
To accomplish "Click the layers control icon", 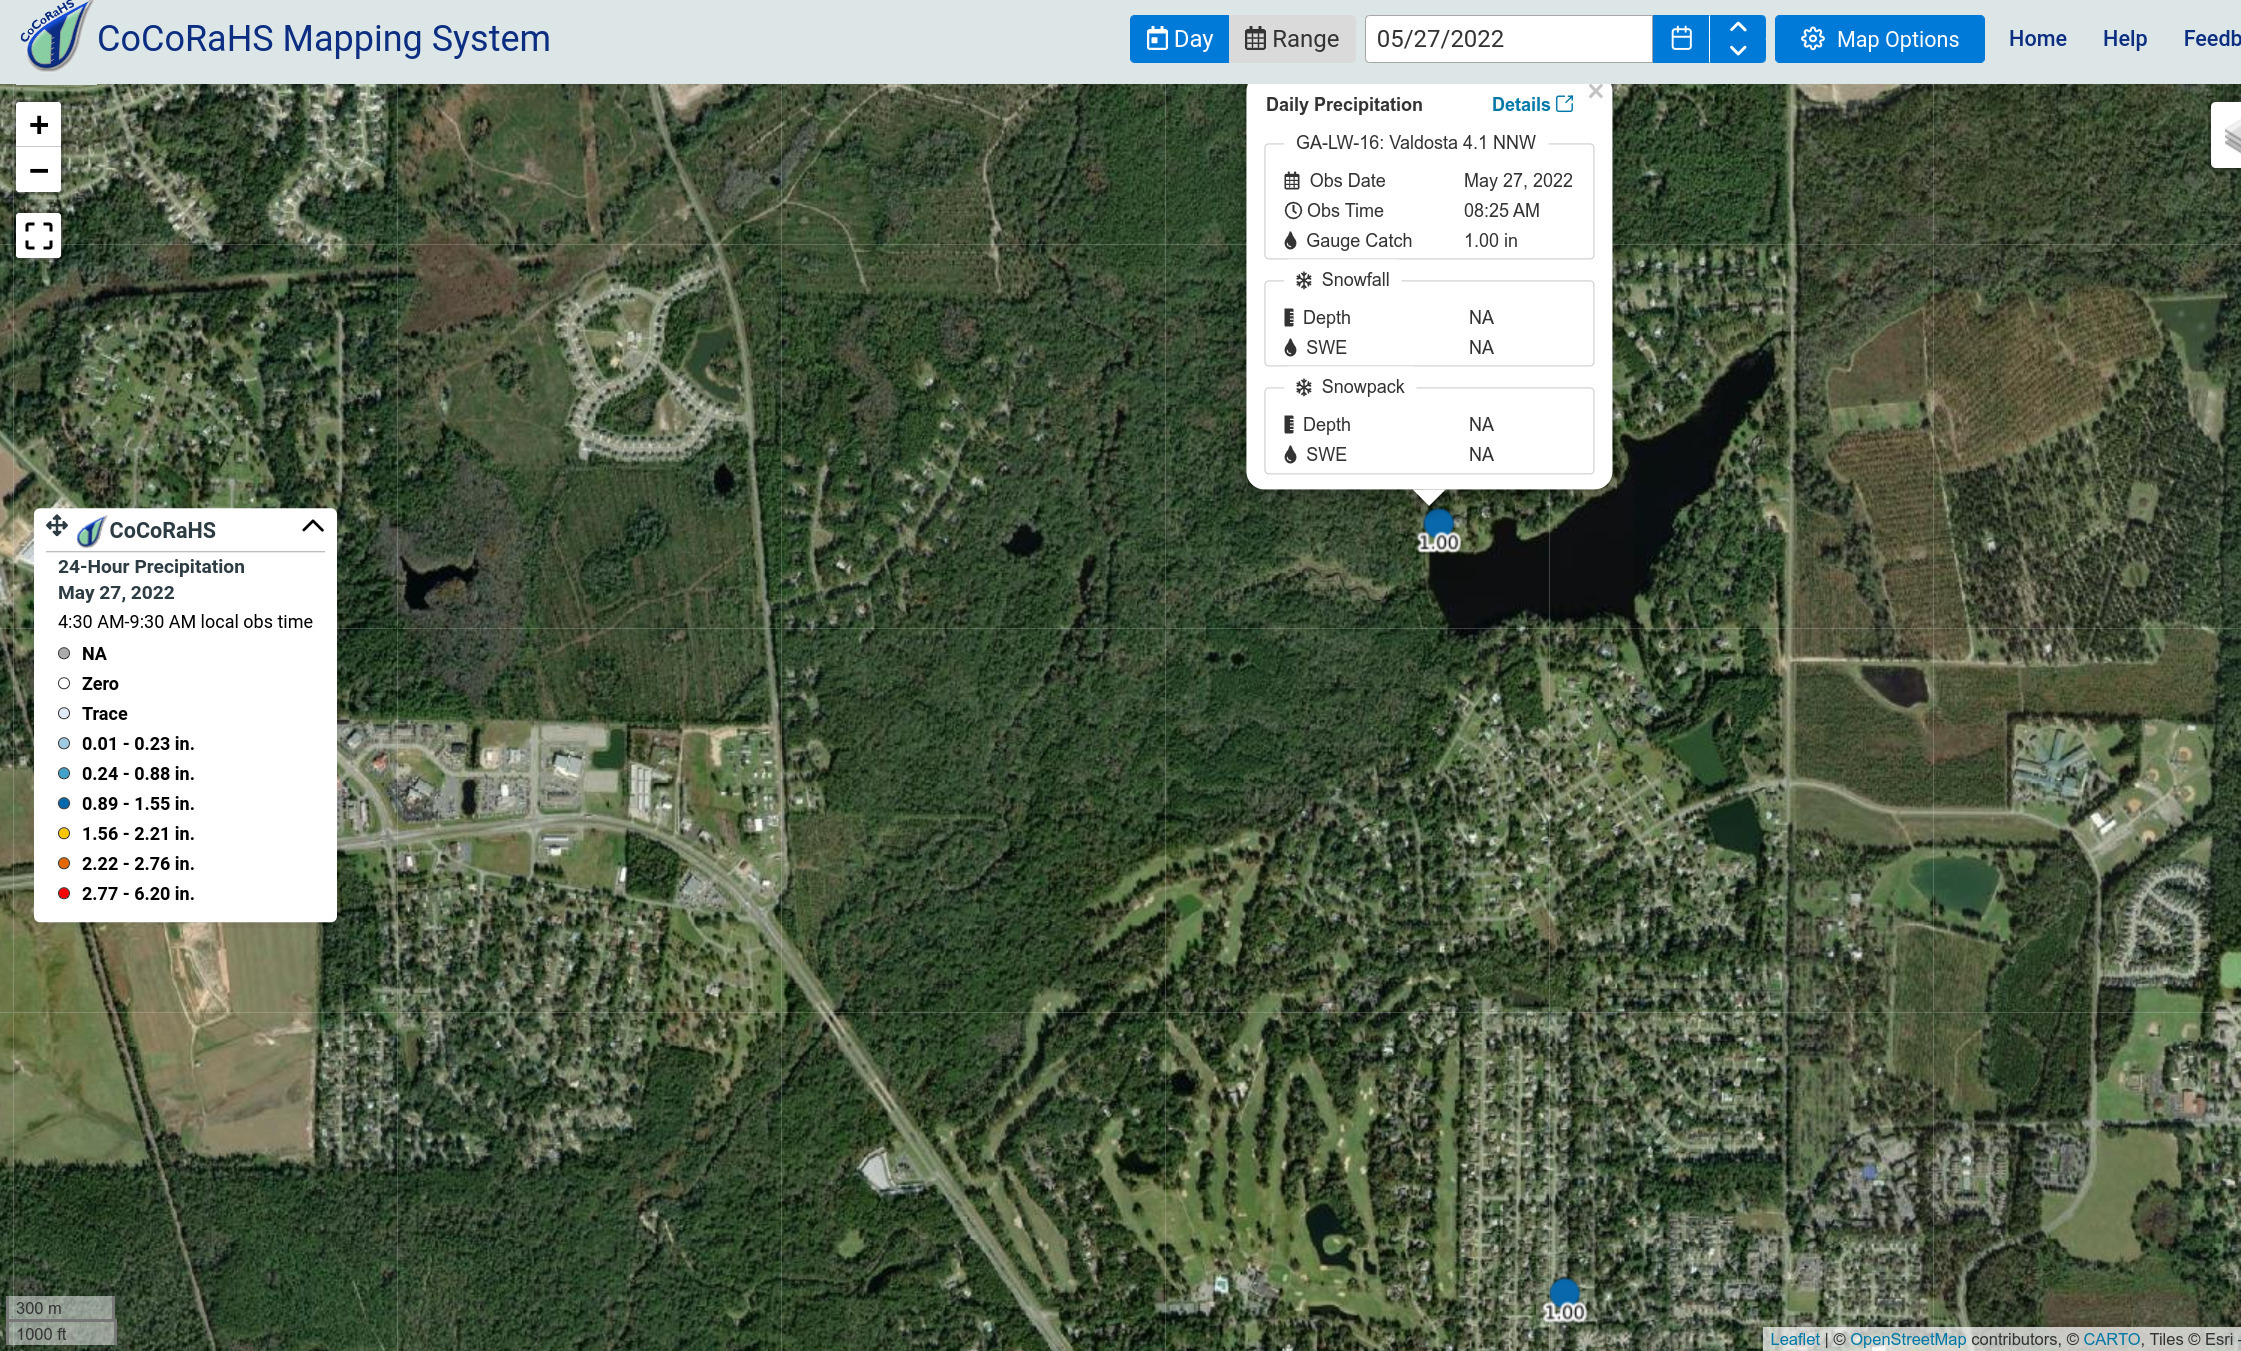I will click(x=2229, y=136).
